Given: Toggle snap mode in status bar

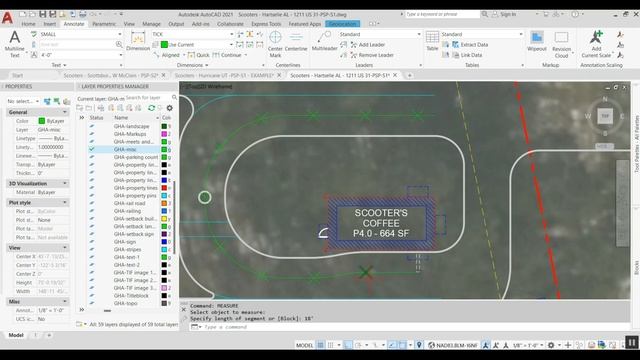Looking at the screenshot, I should 331,345.
